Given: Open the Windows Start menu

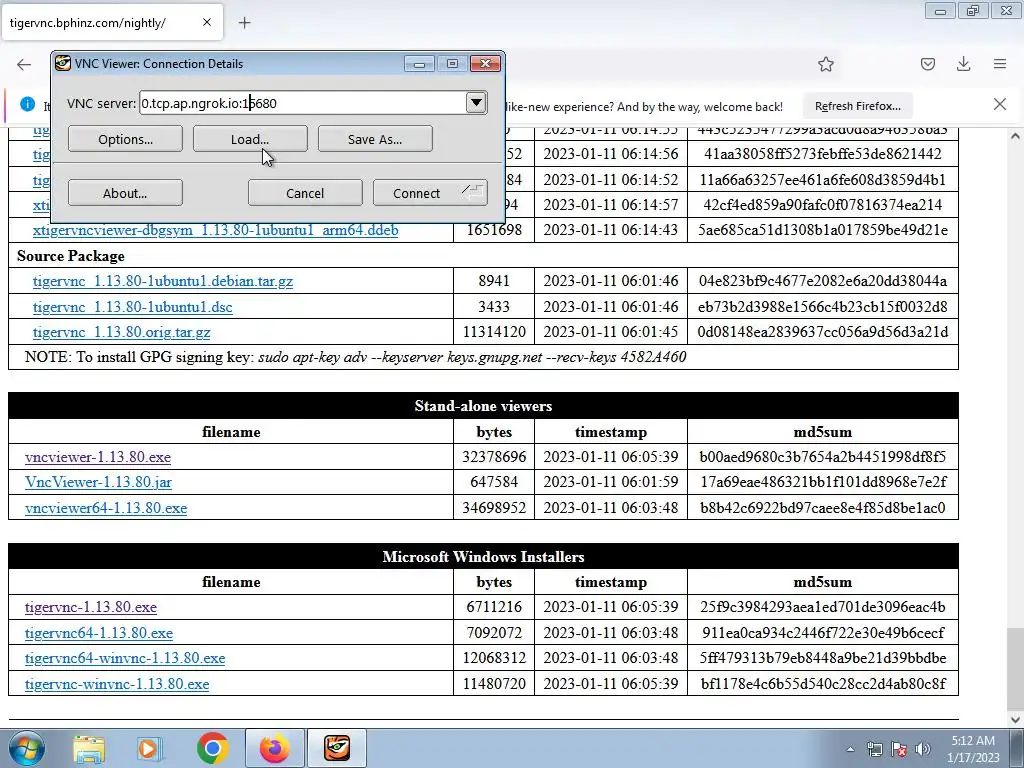Looking at the screenshot, I should pos(27,748).
